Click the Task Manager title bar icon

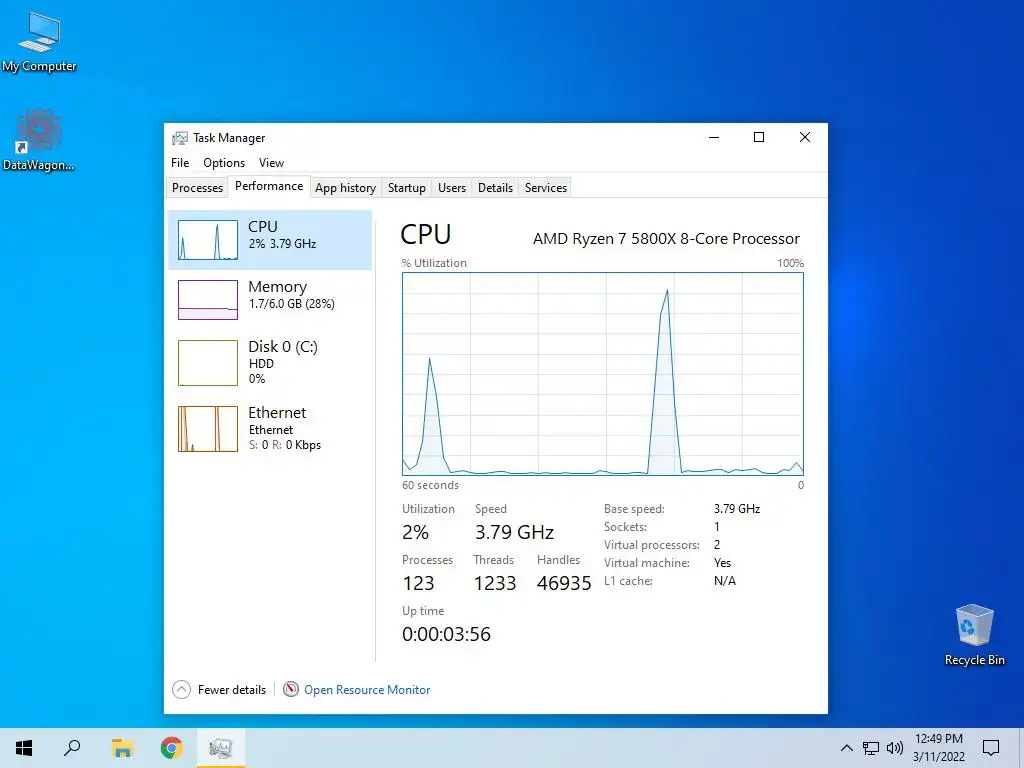pyautogui.click(x=180, y=138)
